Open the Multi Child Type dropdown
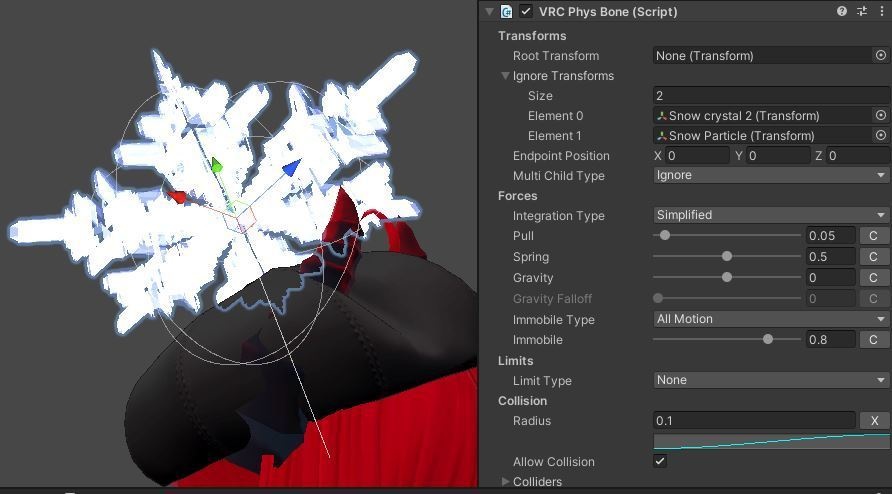 pyautogui.click(x=771, y=175)
